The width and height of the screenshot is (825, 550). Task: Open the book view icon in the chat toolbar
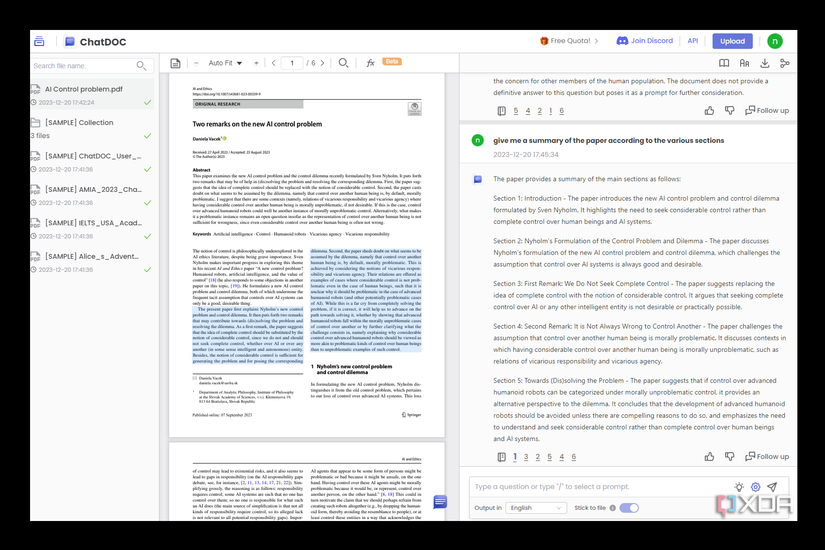(x=724, y=63)
